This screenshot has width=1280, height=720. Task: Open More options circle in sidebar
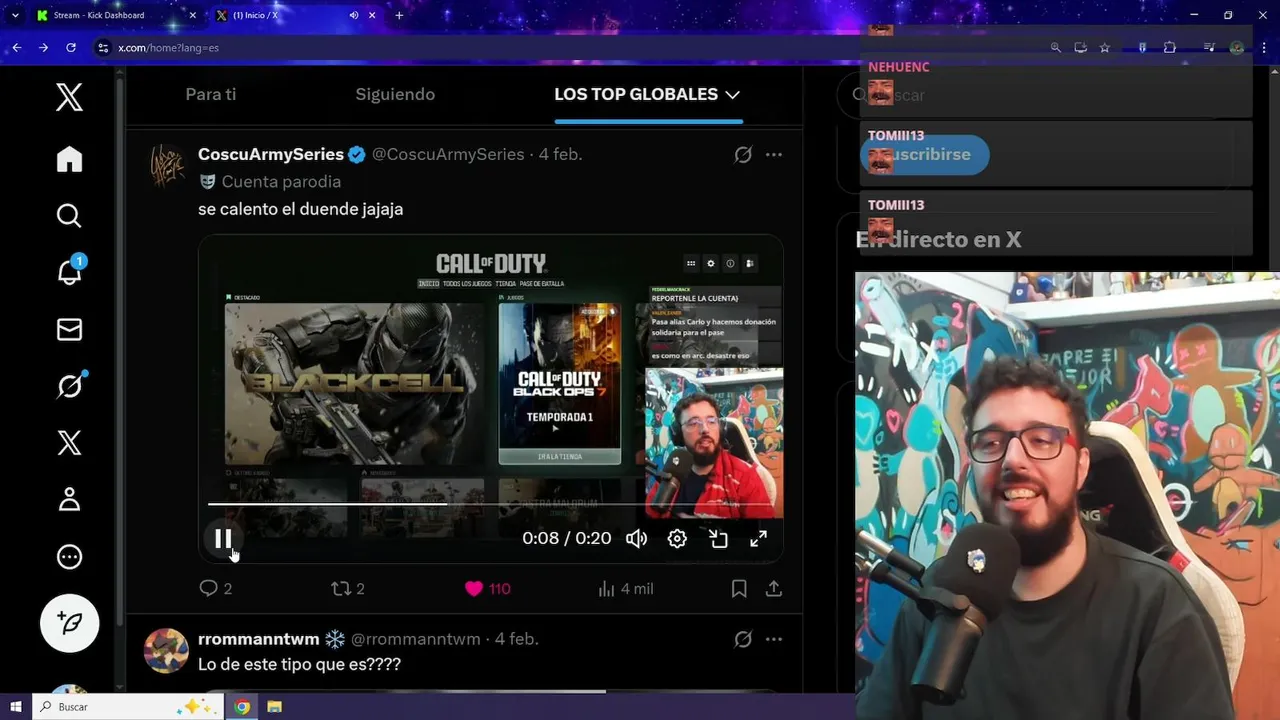(x=69, y=557)
